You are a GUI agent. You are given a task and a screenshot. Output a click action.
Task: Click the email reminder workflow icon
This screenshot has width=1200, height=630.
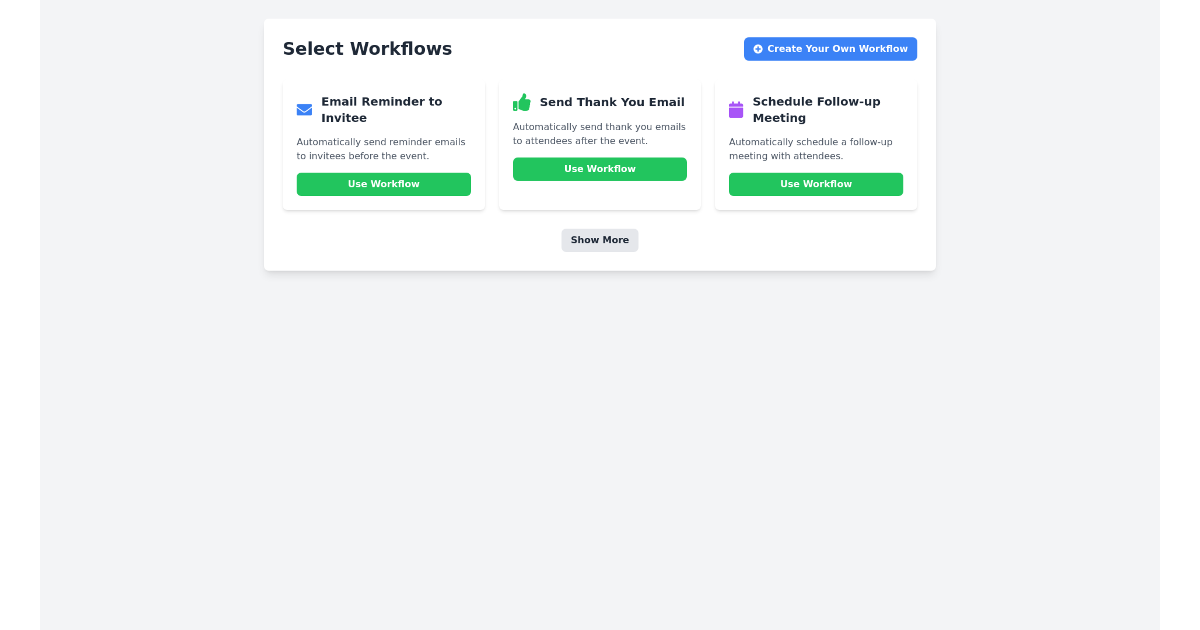pos(304,110)
